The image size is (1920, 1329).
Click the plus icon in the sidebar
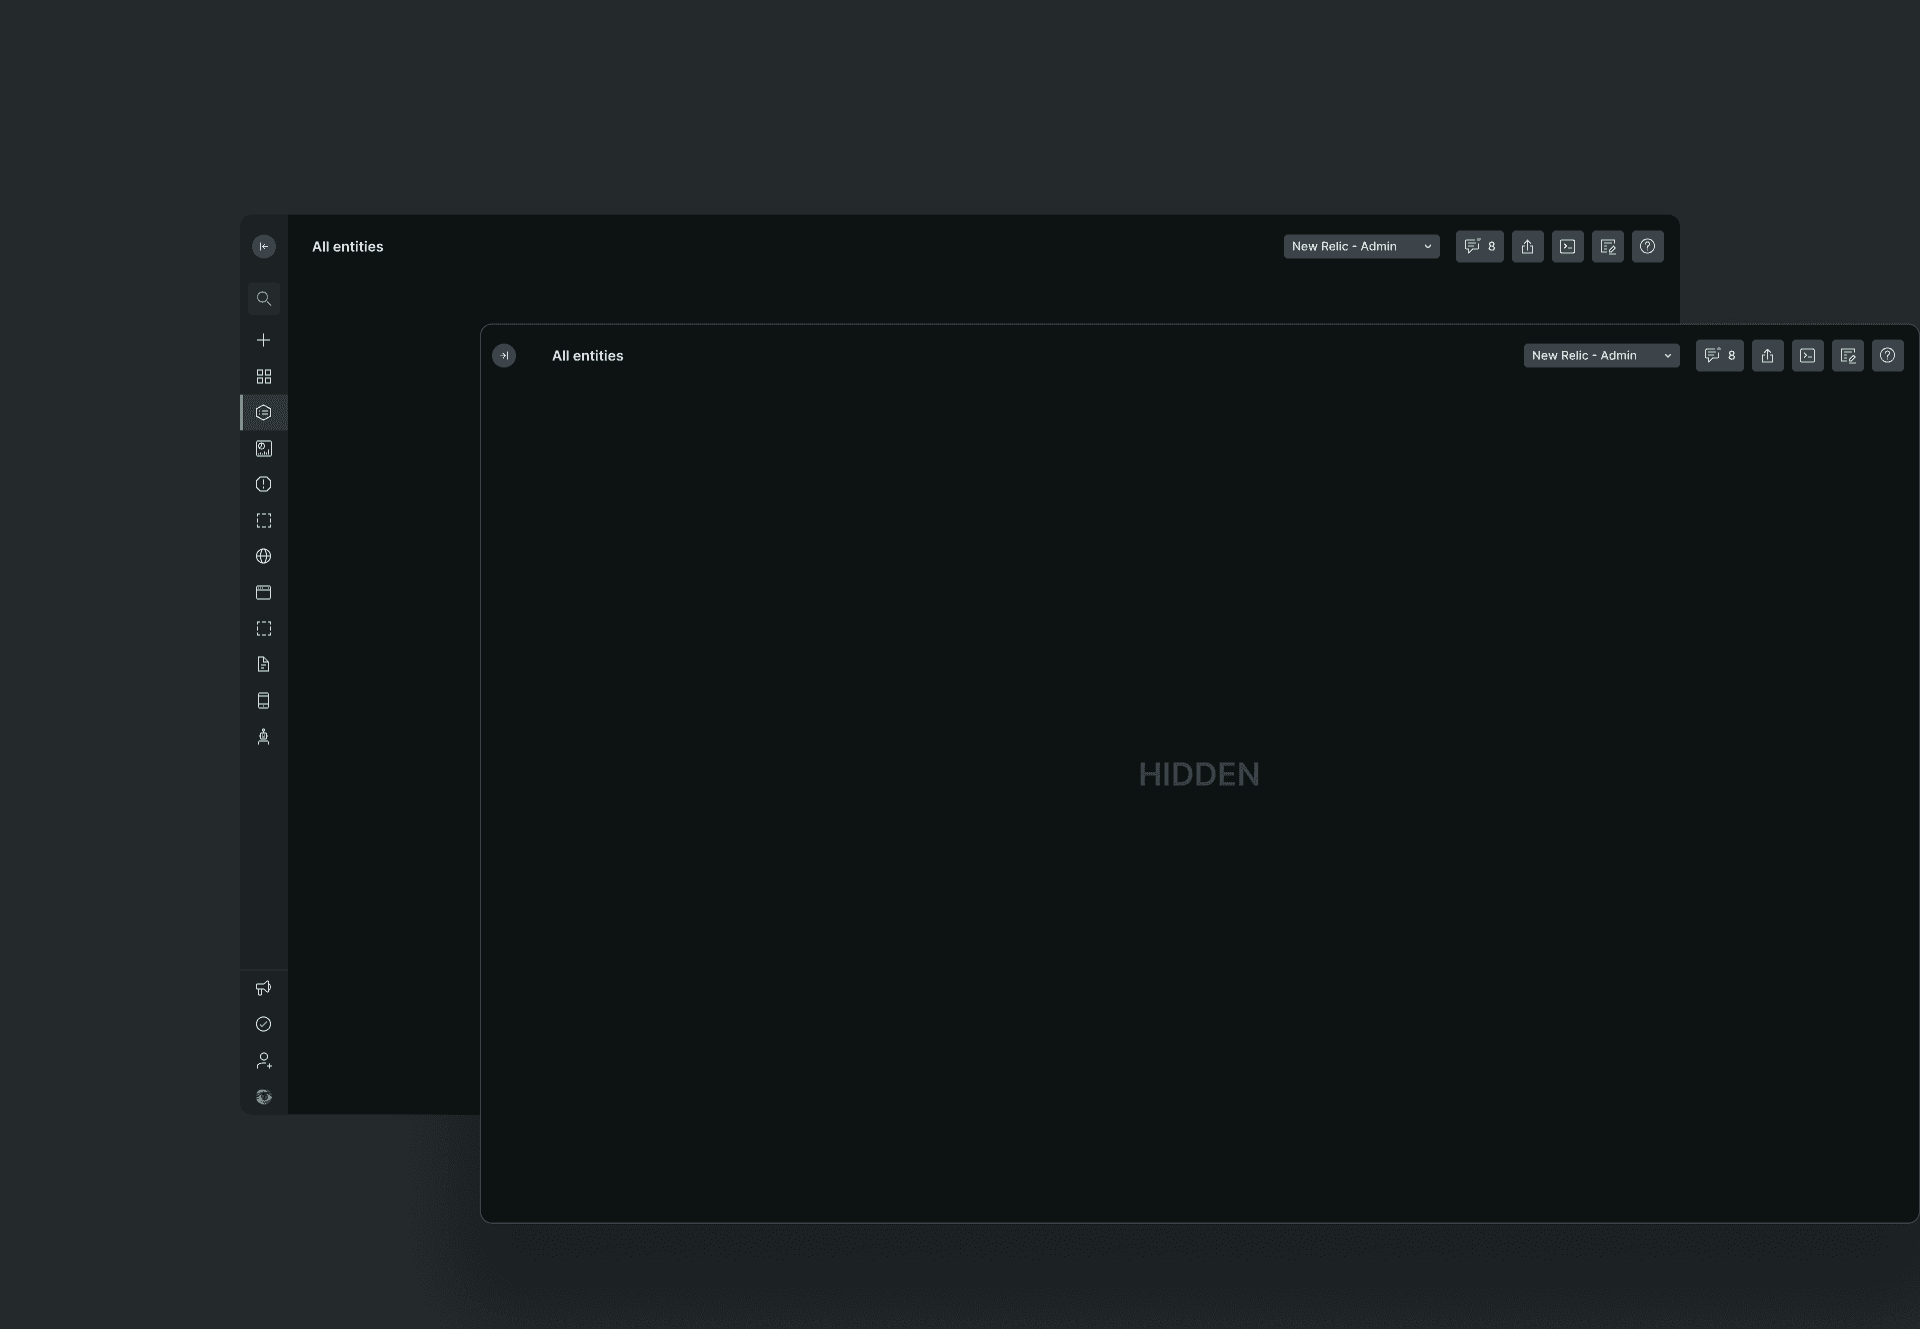click(x=264, y=340)
